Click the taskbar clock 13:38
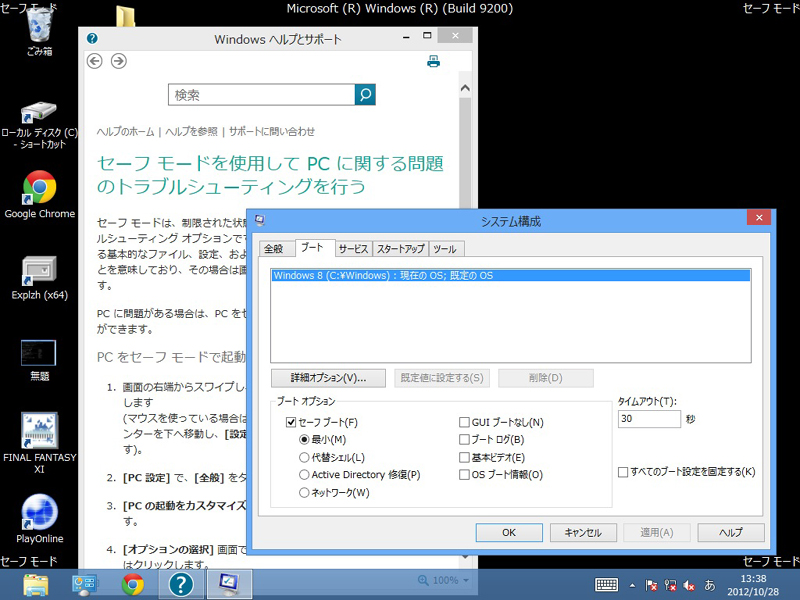The image size is (800, 600). click(x=753, y=579)
